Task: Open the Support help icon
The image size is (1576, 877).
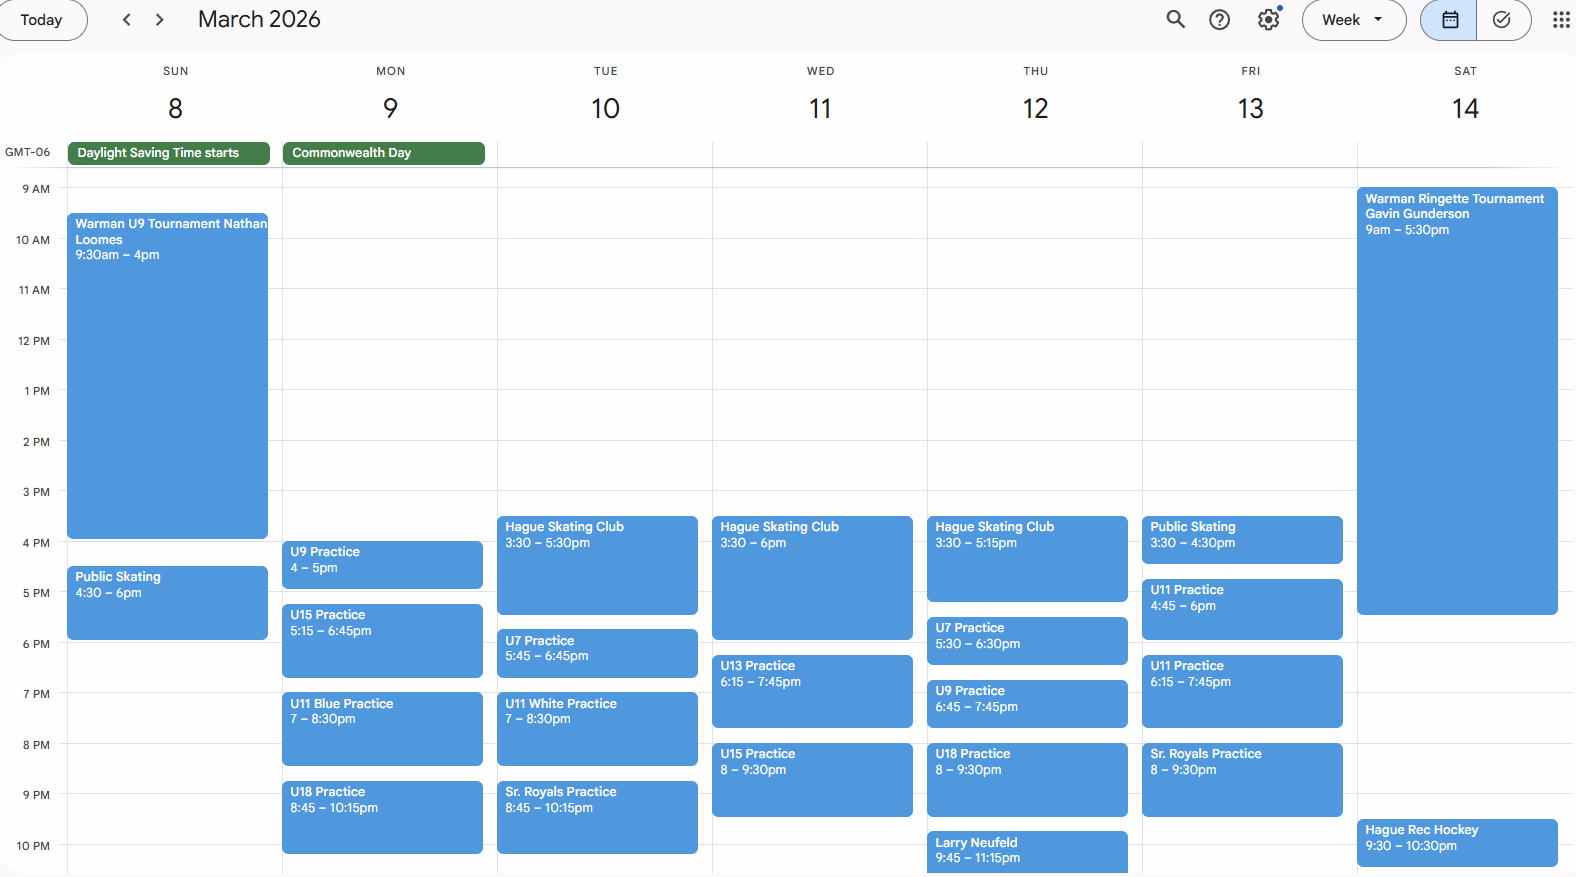Action: coord(1219,20)
